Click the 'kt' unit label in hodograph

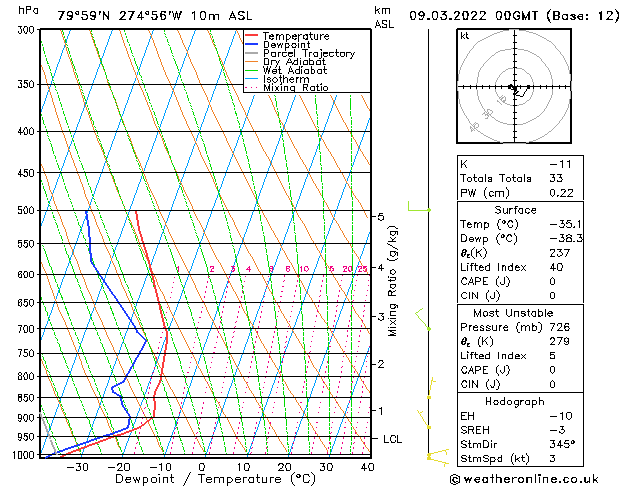pos(465,36)
